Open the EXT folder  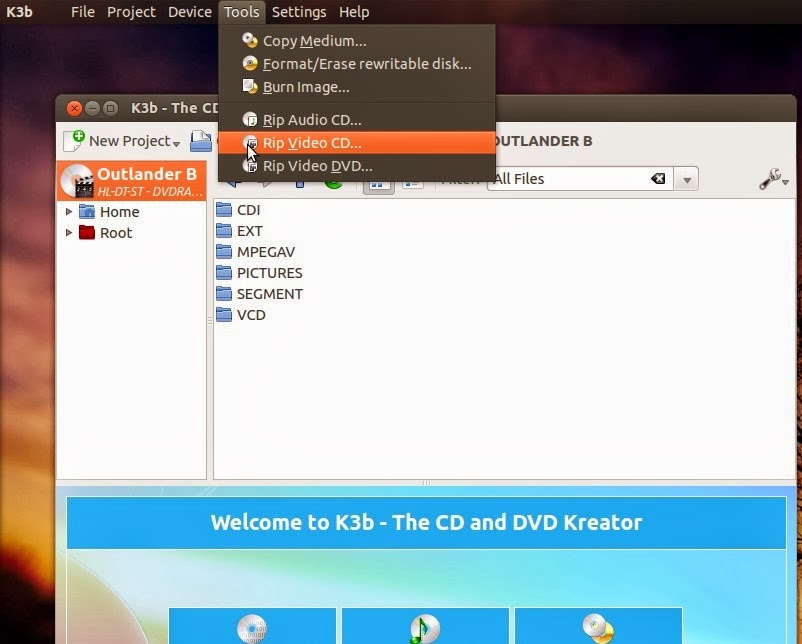pyautogui.click(x=250, y=231)
